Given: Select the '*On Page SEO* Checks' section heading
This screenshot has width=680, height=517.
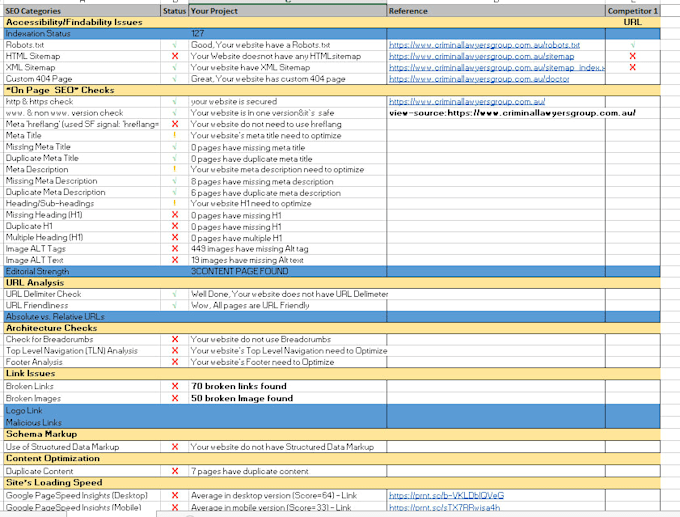Looking at the screenshot, I should [60, 90].
